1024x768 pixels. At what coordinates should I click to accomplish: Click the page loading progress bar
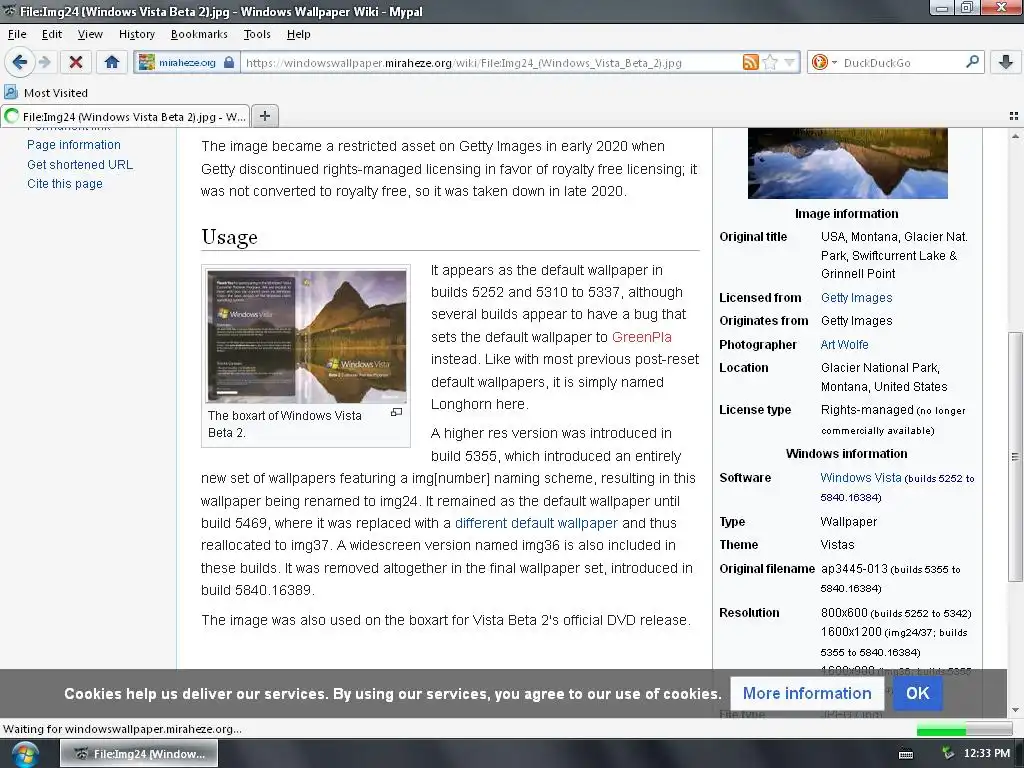tap(964, 729)
